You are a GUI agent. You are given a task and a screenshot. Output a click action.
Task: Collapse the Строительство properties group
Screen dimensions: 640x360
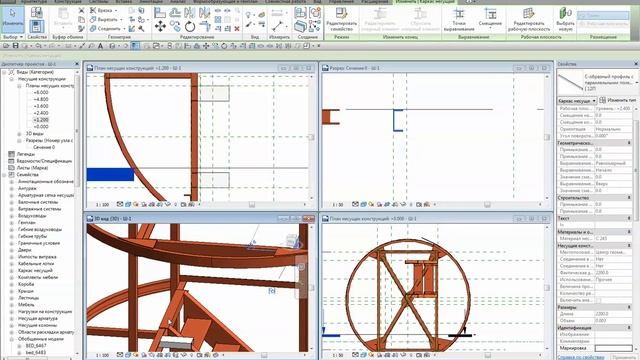[629, 198]
